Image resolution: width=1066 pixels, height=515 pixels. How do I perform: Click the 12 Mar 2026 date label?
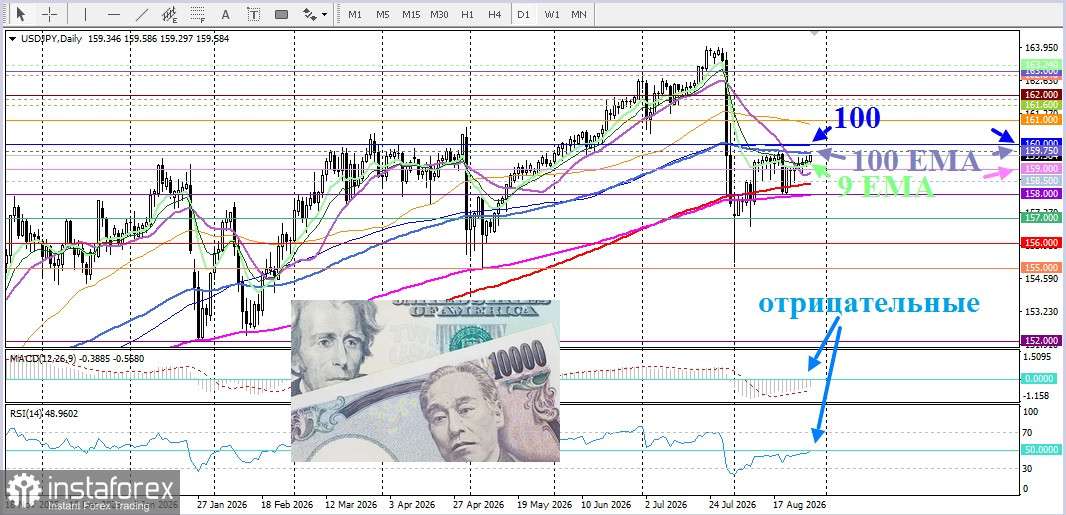pyautogui.click(x=351, y=505)
